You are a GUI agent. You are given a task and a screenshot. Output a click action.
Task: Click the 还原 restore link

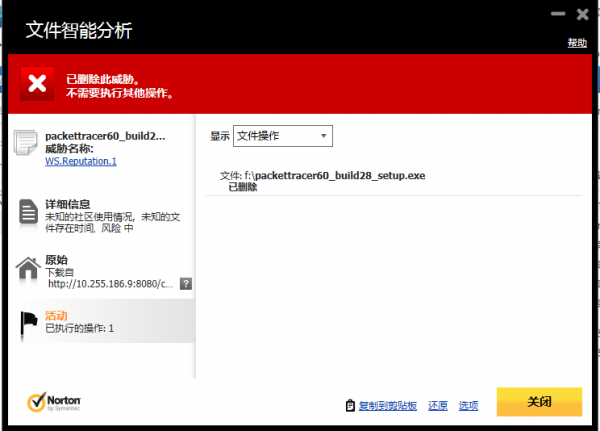[438, 405]
